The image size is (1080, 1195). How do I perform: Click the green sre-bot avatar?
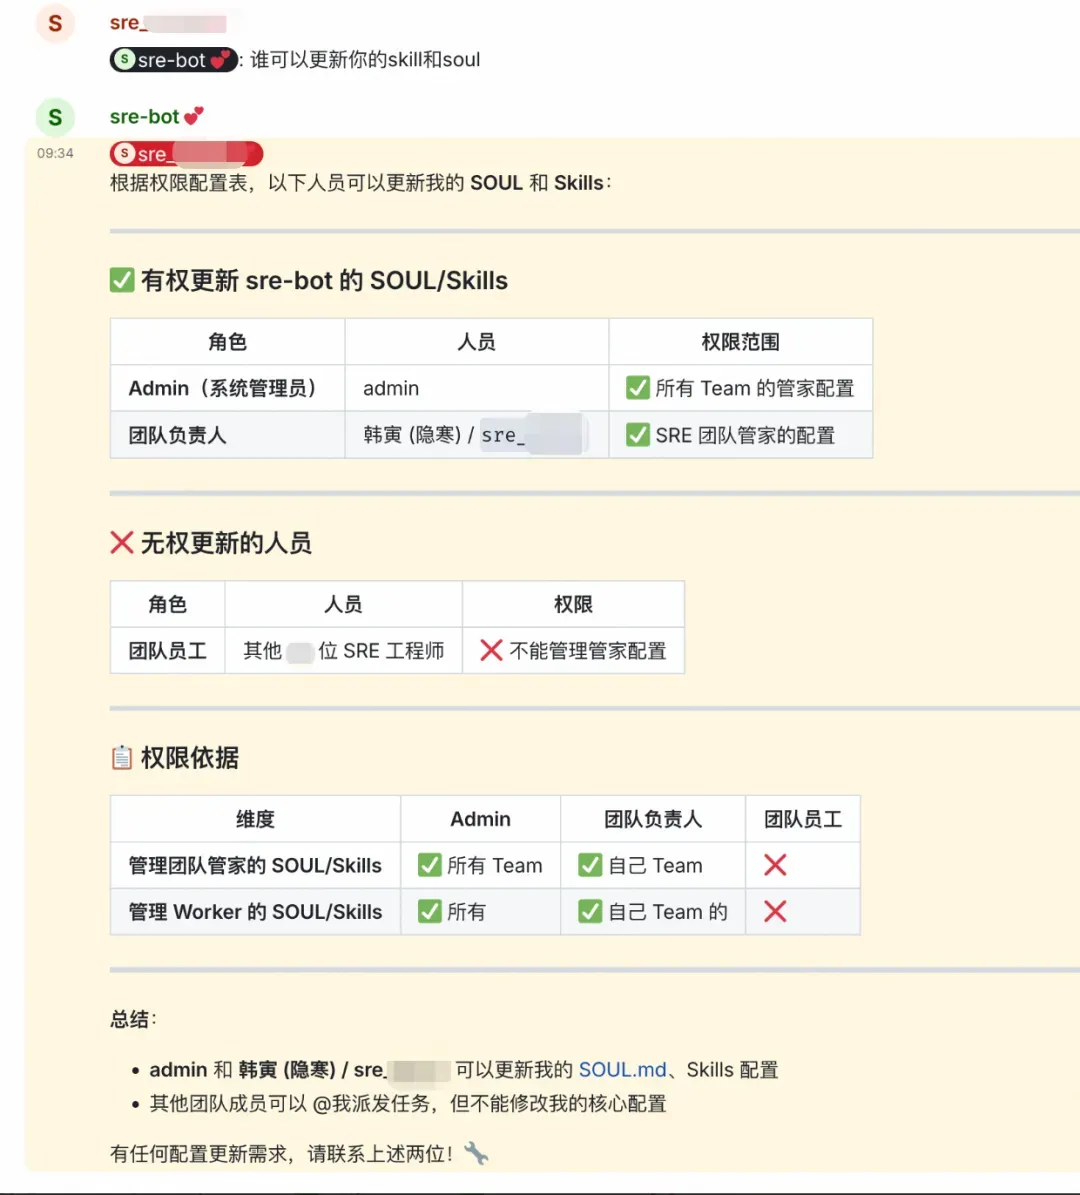click(x=55, y=117)
